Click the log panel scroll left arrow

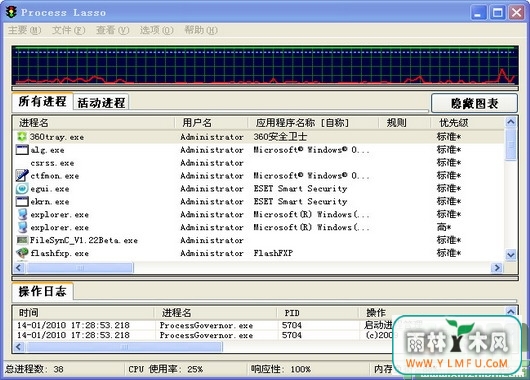(19, 347)
